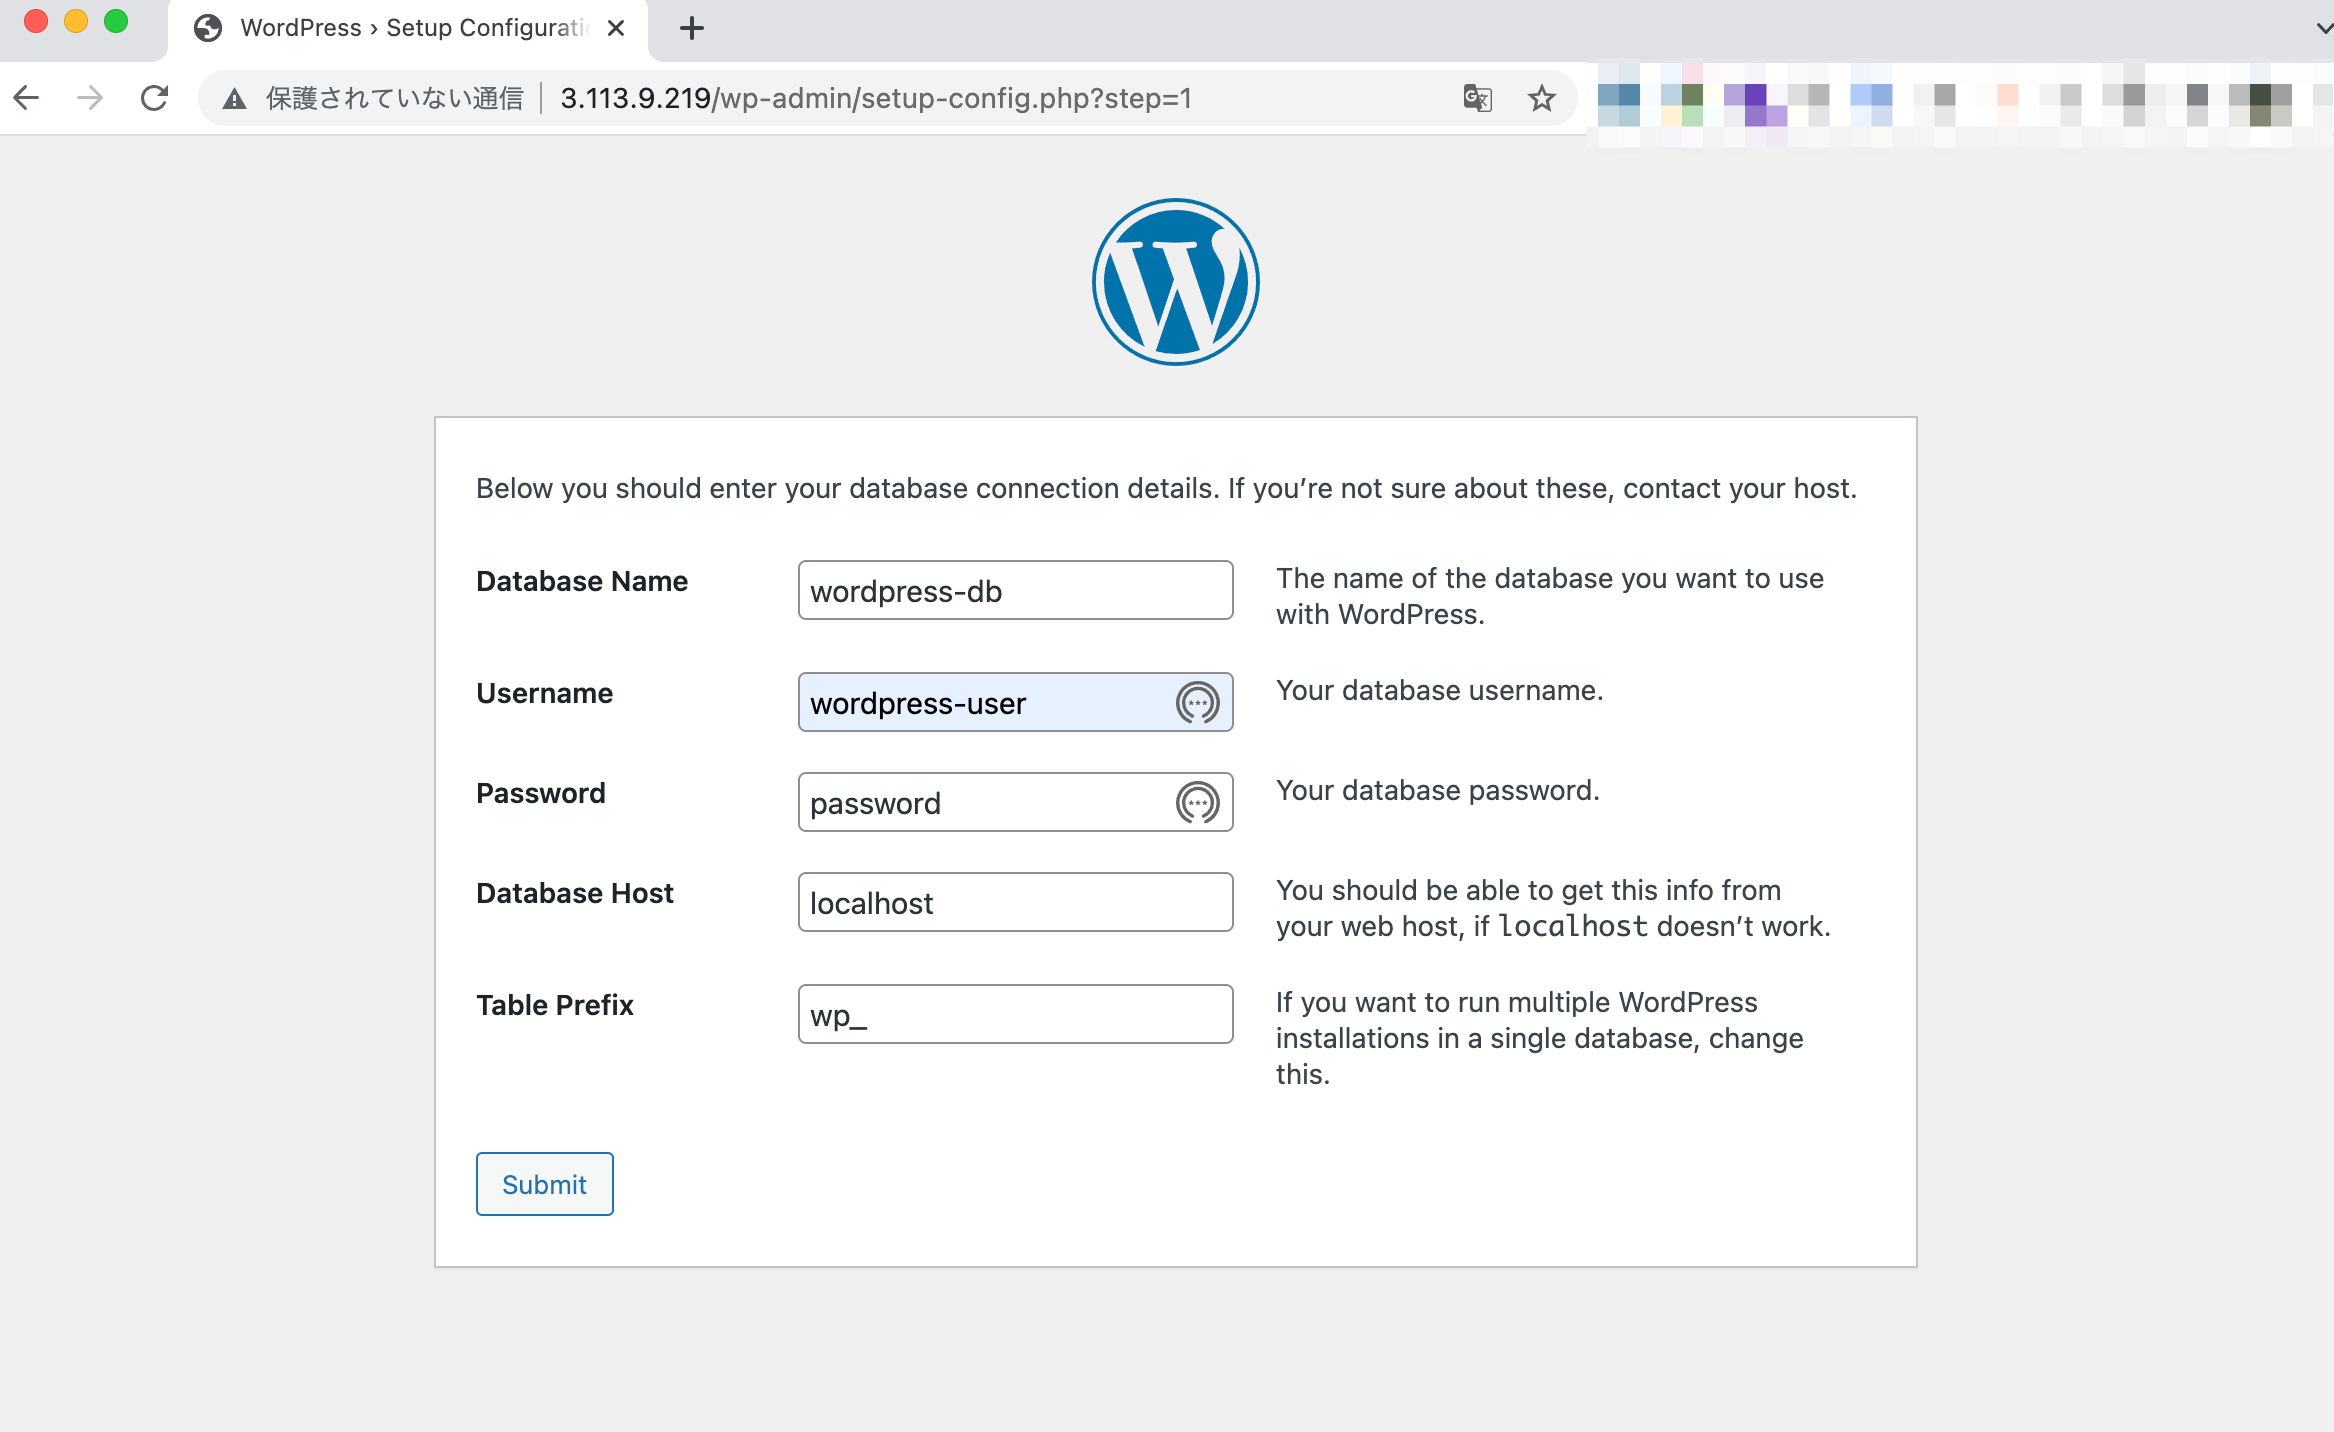Viewport: 2334px width, 1432px height.
Task: Click the WordPress logo
Action: (1175, 281)
